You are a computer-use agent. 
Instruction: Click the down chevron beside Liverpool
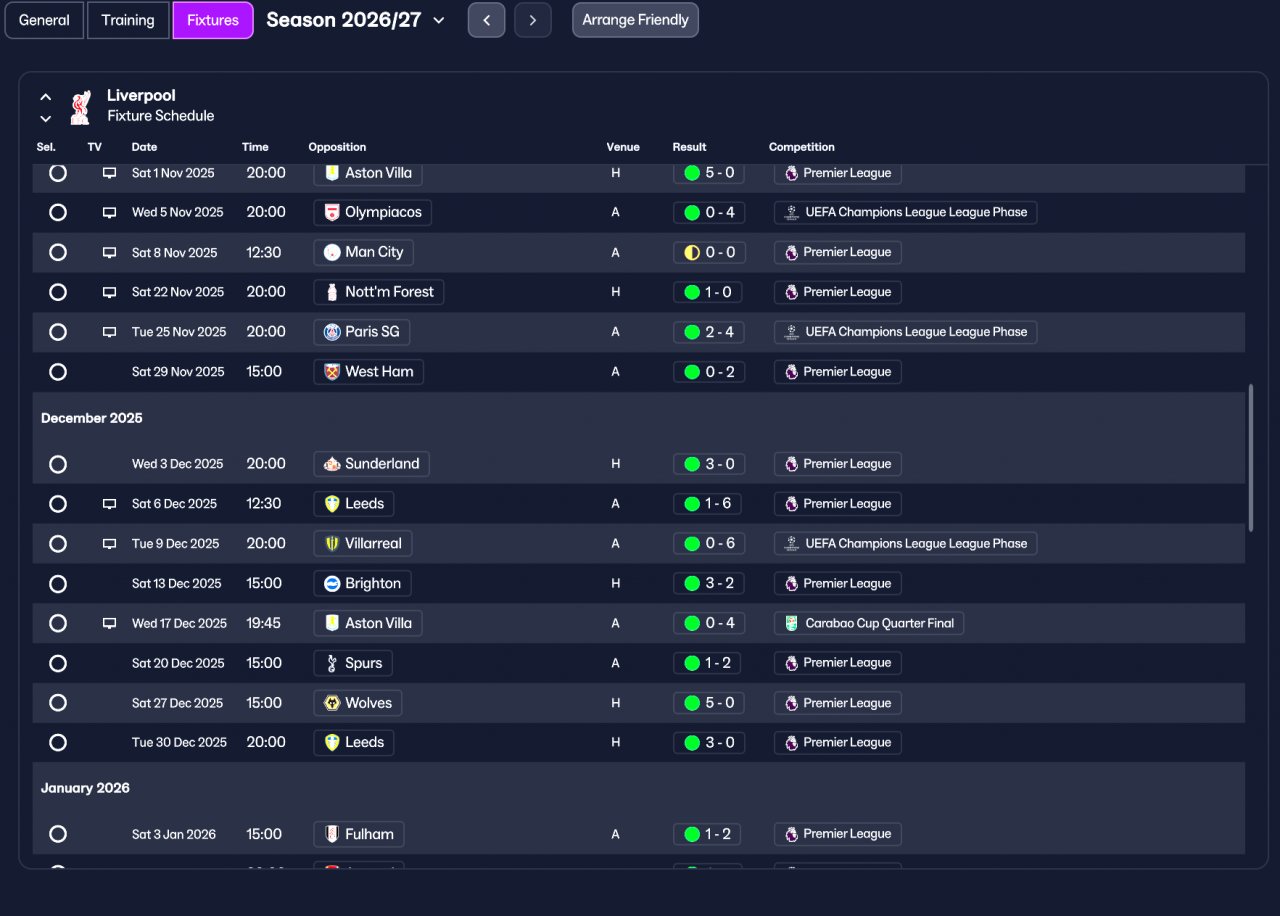pyautogui.click(x=46, y=118)
